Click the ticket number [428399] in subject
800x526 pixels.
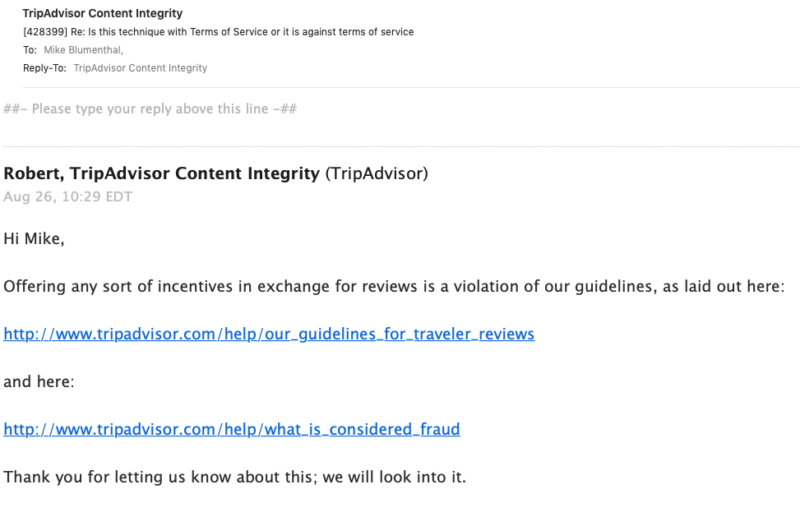pos(45,32)
